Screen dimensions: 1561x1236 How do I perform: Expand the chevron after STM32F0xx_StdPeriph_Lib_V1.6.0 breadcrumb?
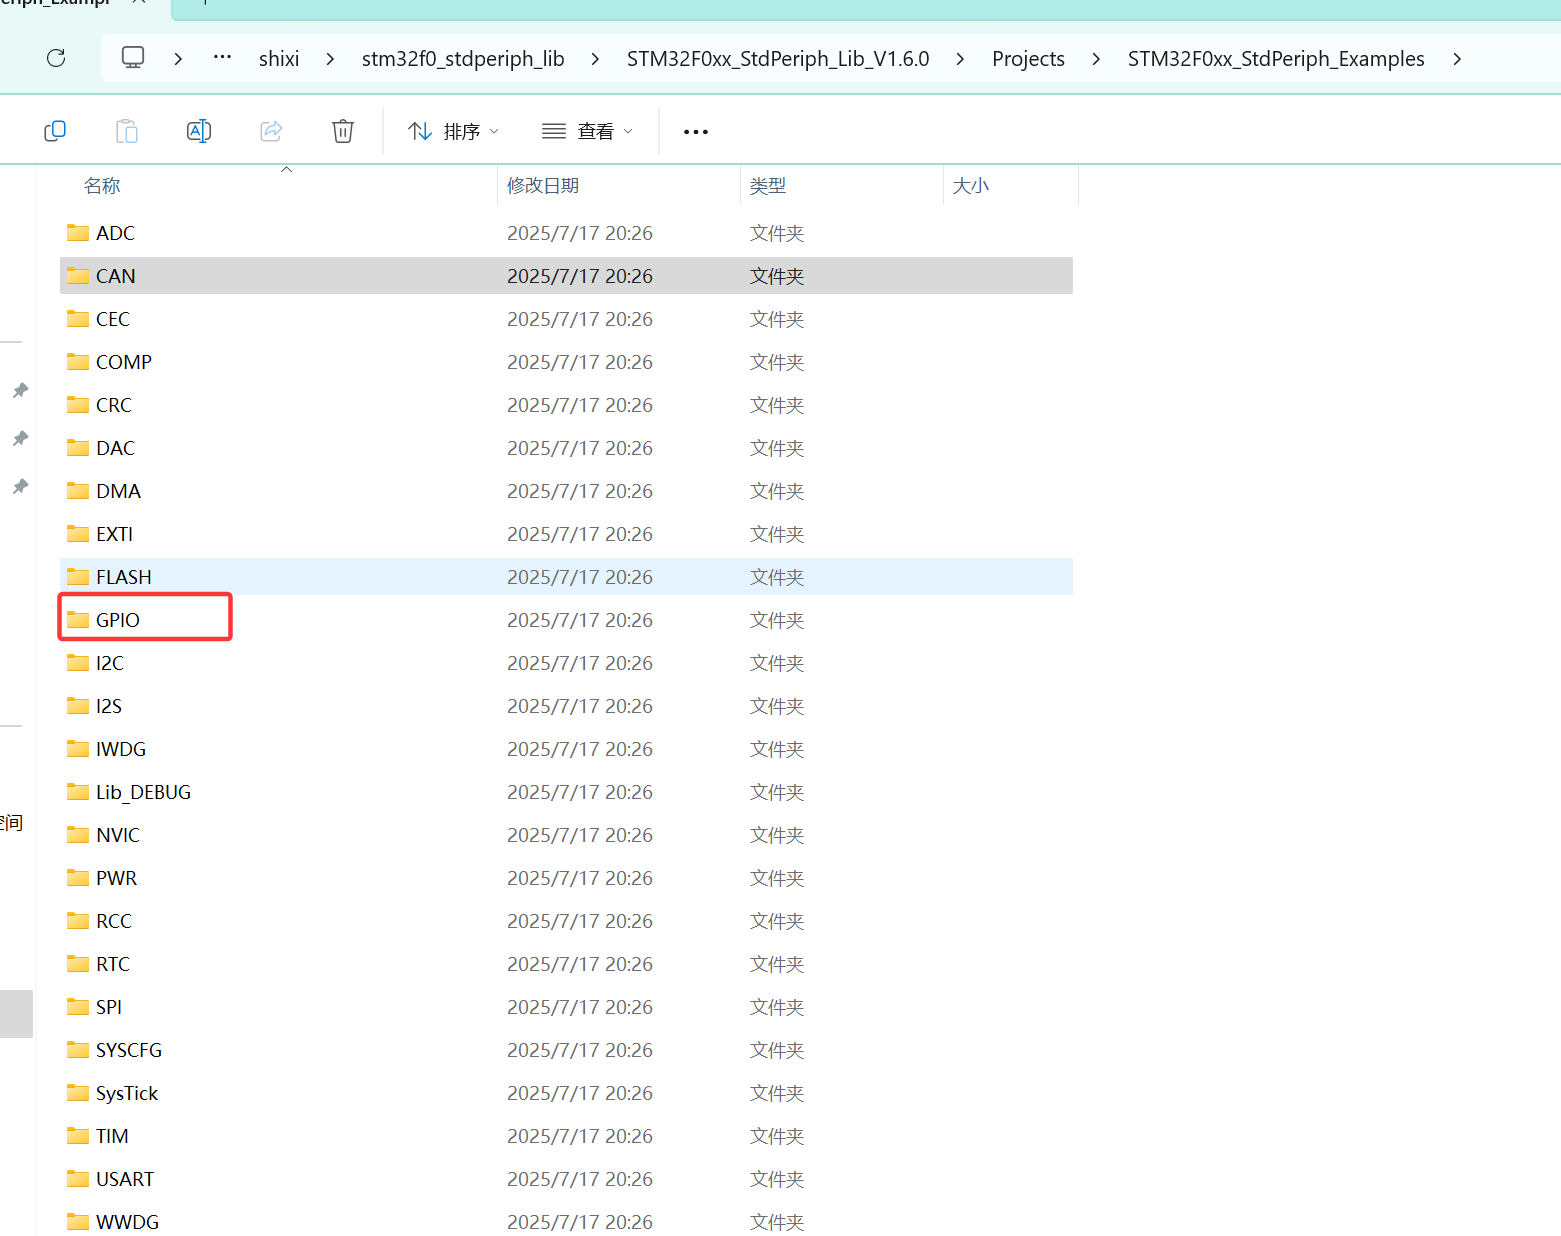960,59
